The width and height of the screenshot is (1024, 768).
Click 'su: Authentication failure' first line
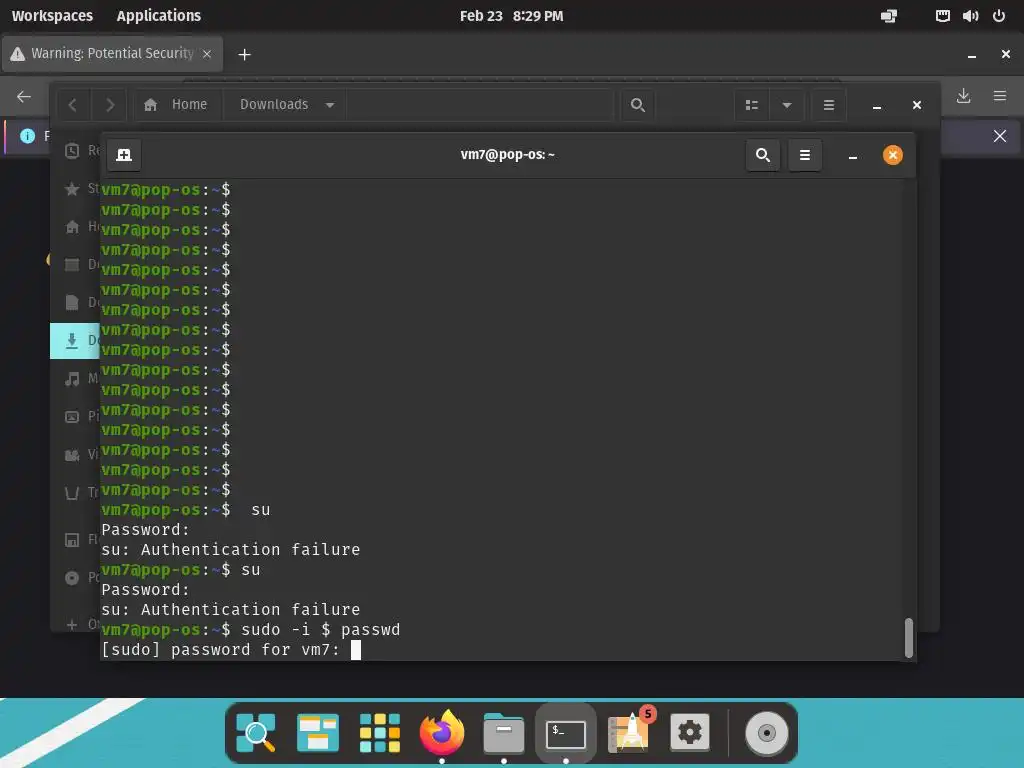coord(231,550)
